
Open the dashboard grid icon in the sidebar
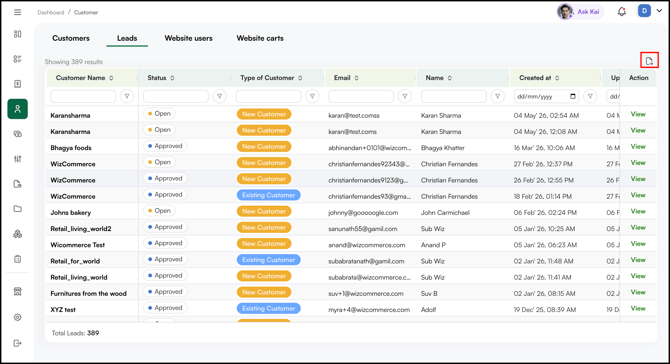18,34
